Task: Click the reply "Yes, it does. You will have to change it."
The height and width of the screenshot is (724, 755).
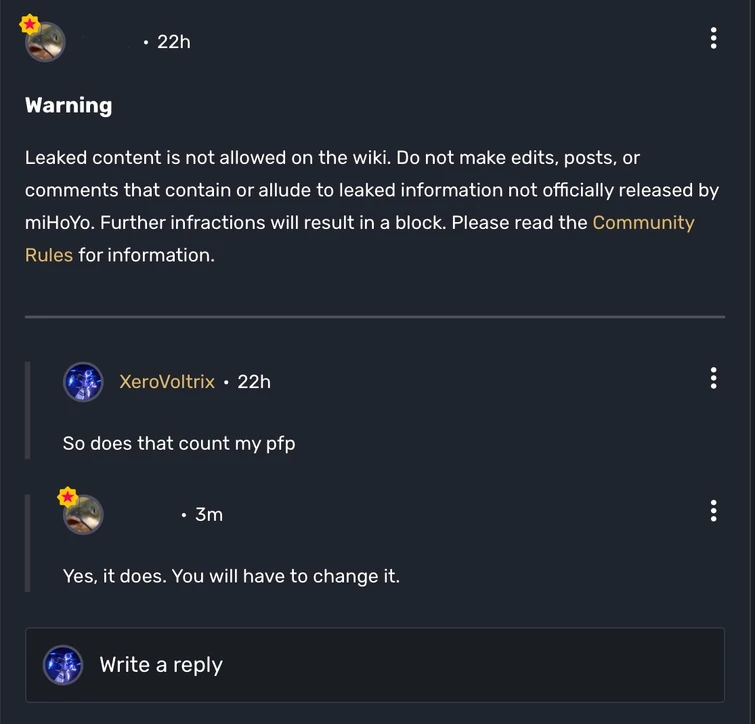Action: click(231, 576)
